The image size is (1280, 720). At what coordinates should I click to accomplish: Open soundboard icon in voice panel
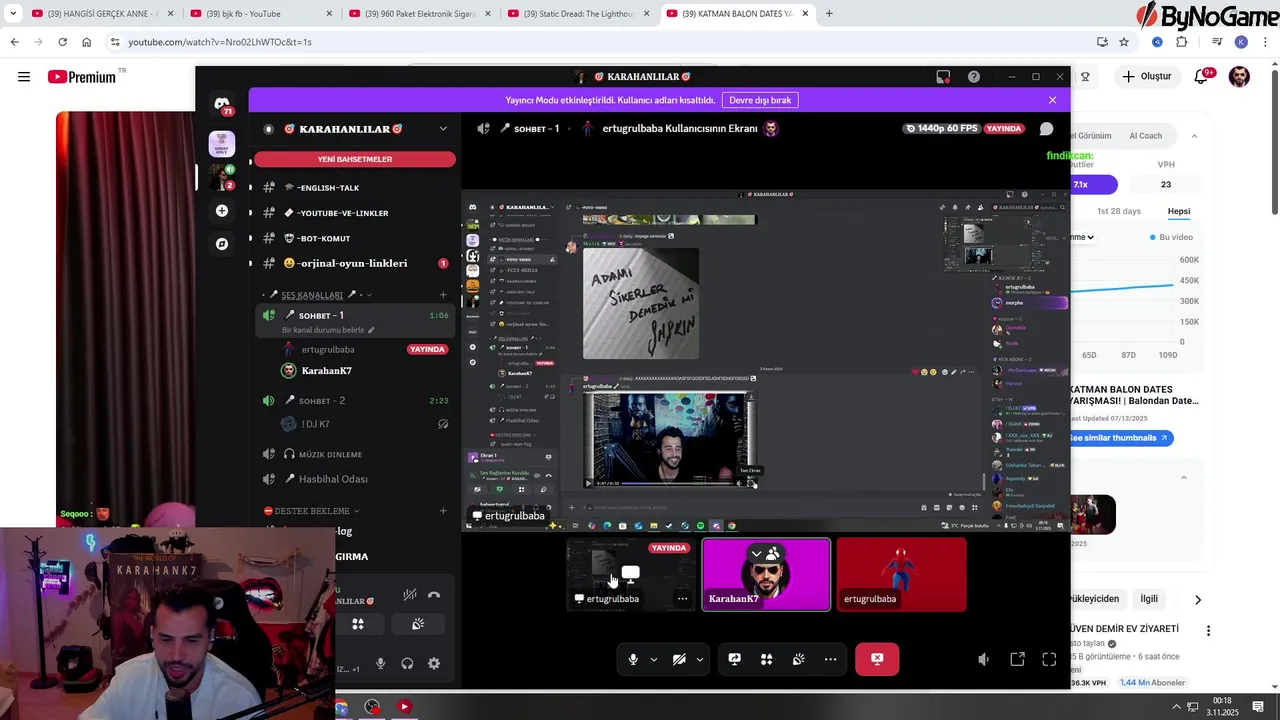[418, 624]
